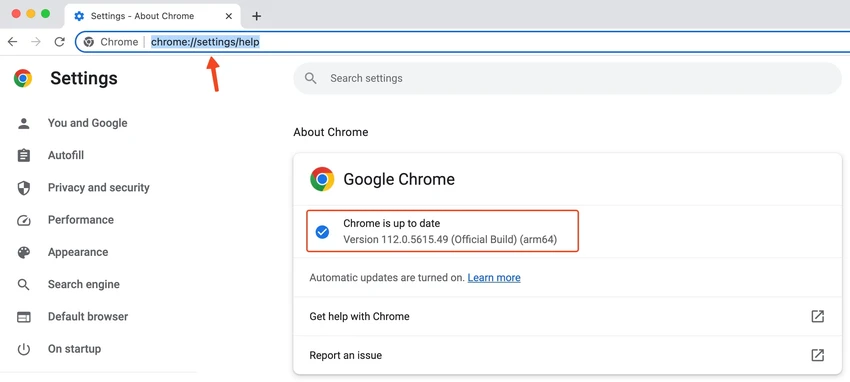The image size is (850, 382).
Task: Select the Settings - About Chrome tab
Action: point(153,16)
